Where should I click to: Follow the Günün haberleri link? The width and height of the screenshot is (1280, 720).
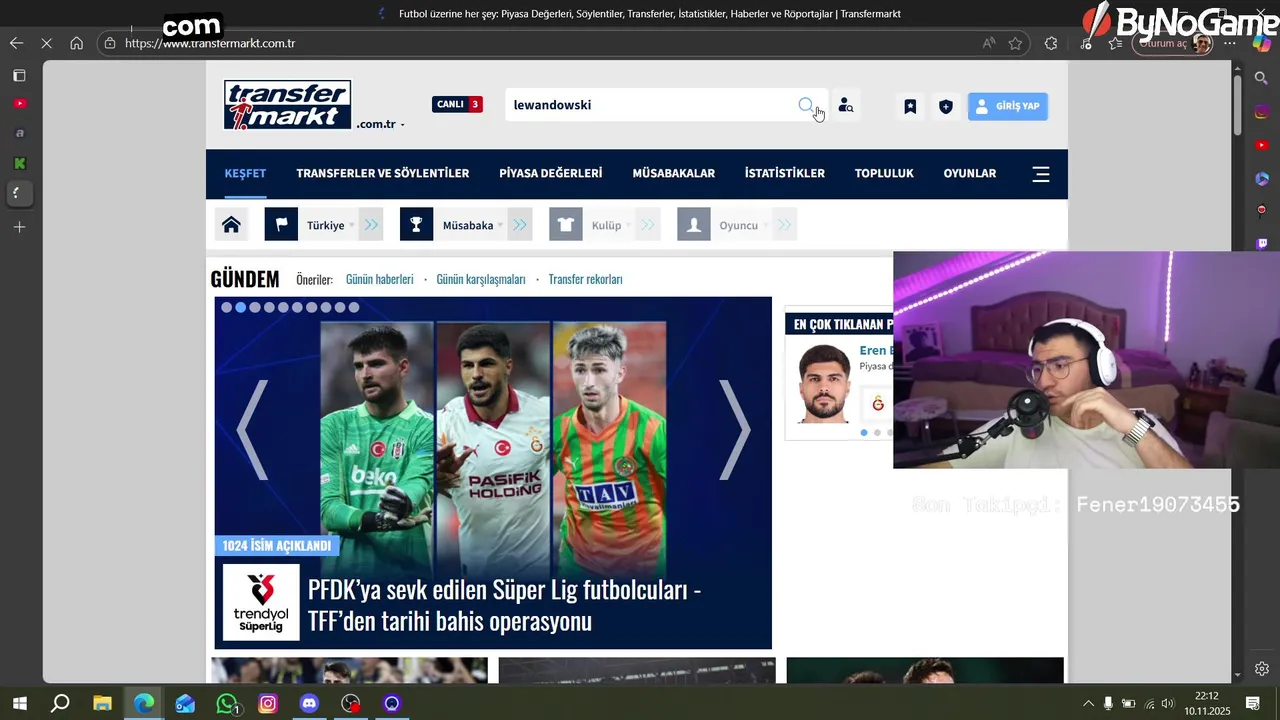click(379, 279)
